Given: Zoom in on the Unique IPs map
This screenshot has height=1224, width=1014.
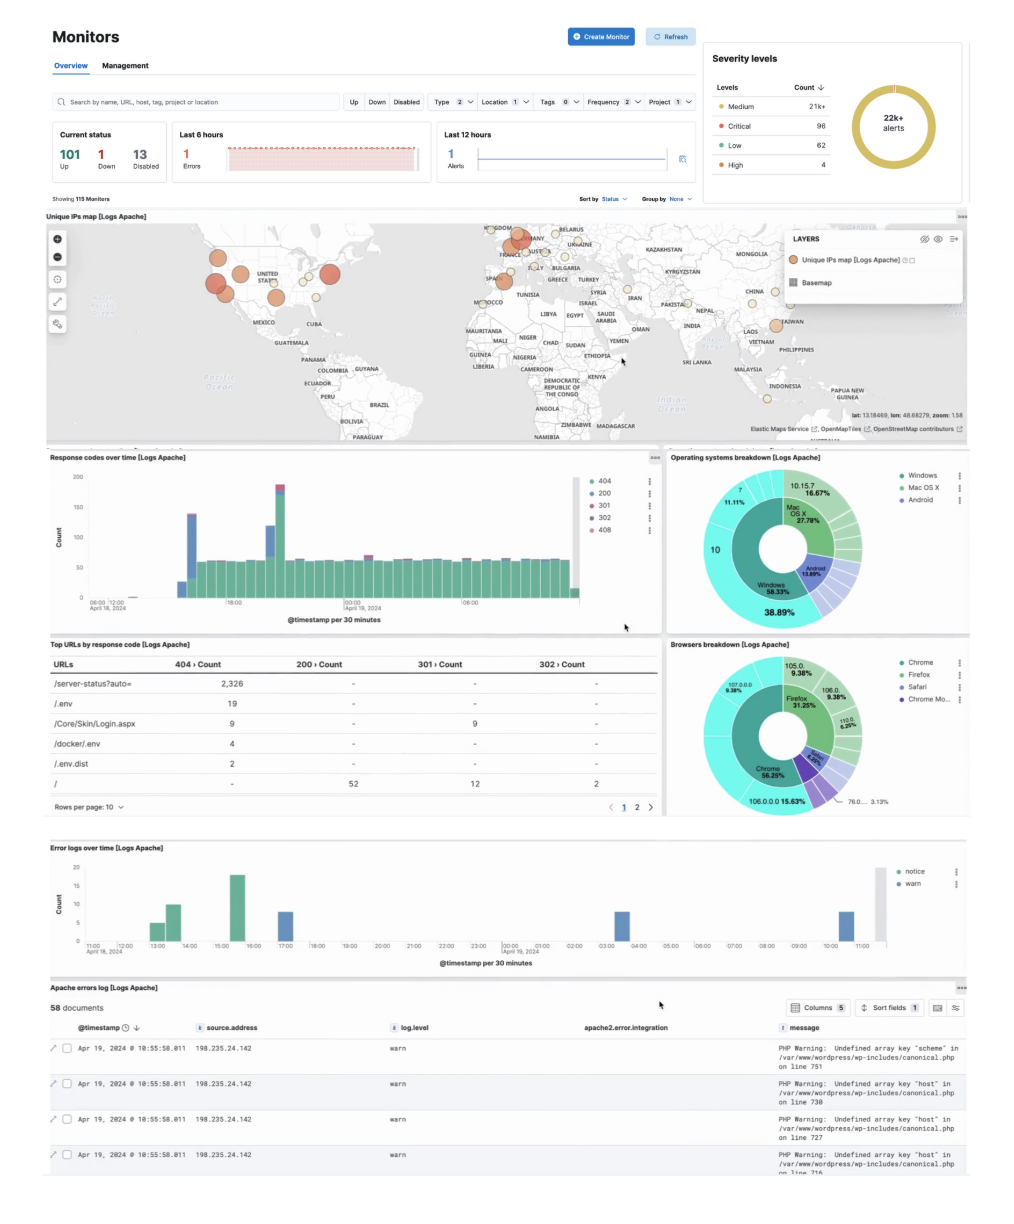Looking at the screenshot, I should tap(57, 239).
